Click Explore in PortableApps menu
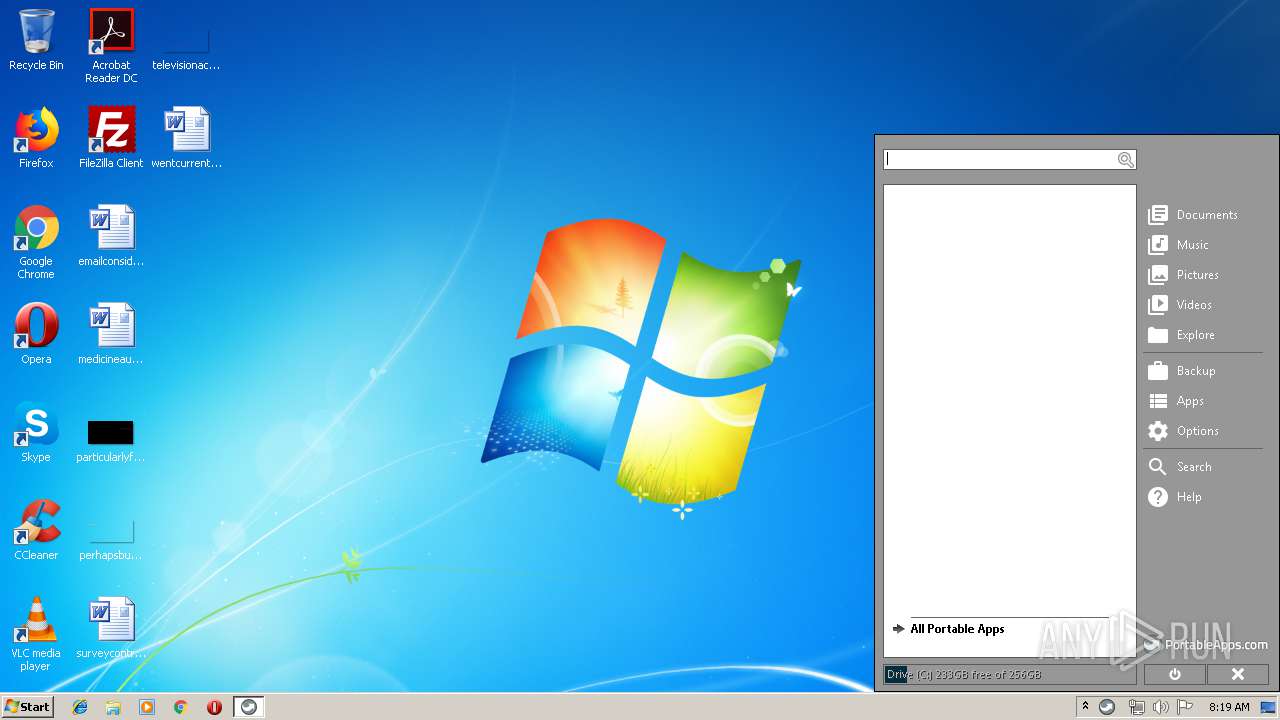 tap(1182, 335)
